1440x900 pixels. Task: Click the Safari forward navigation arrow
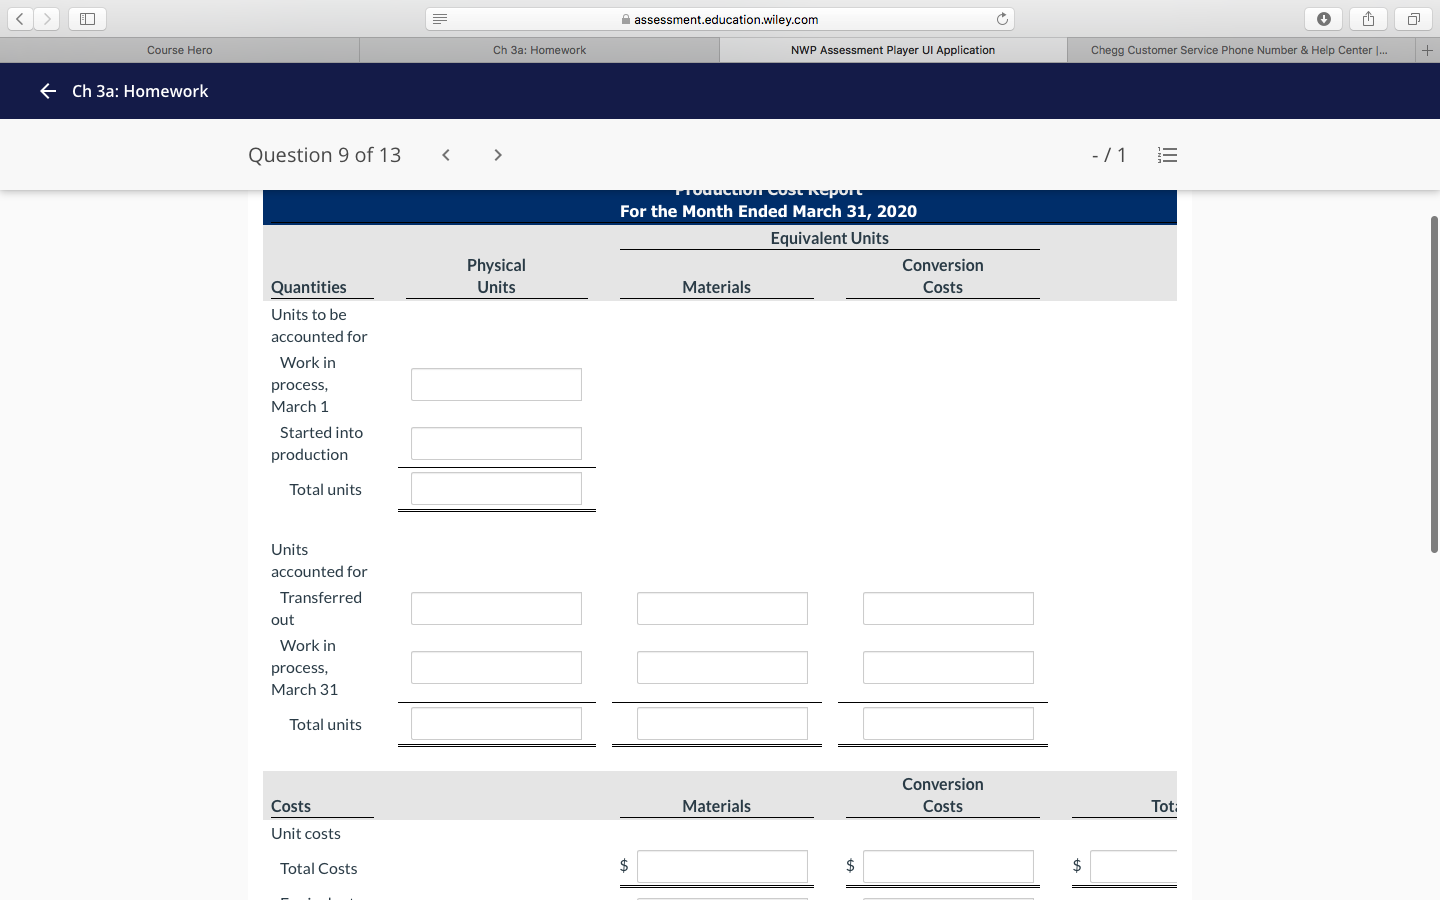pyautogui.click(x=47, y=18)
